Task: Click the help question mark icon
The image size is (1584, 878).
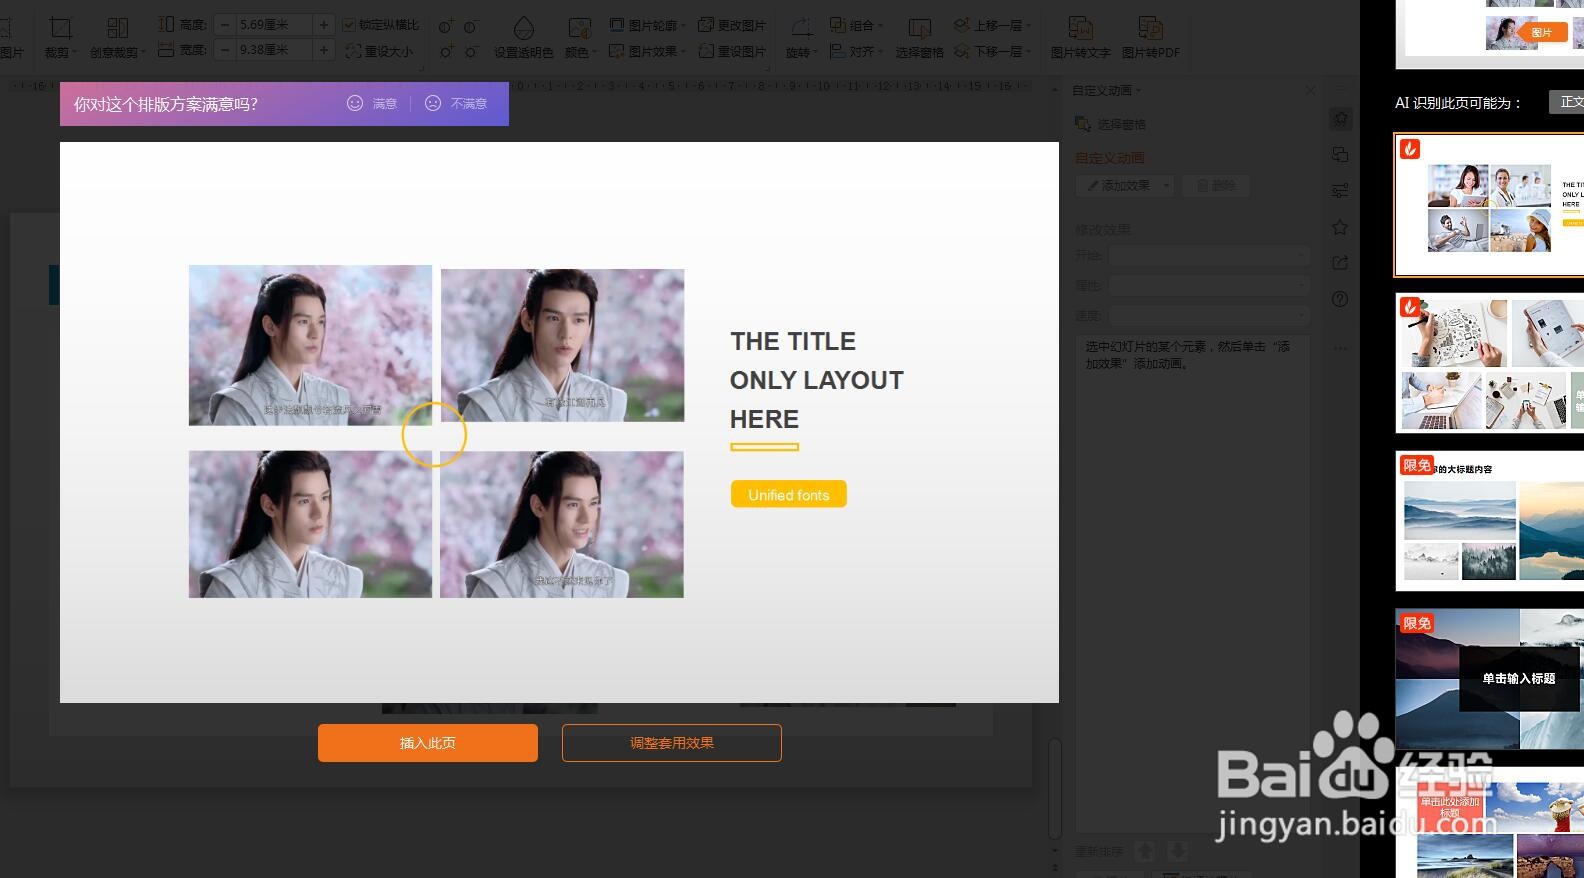Action: (x=1341, y=299)
